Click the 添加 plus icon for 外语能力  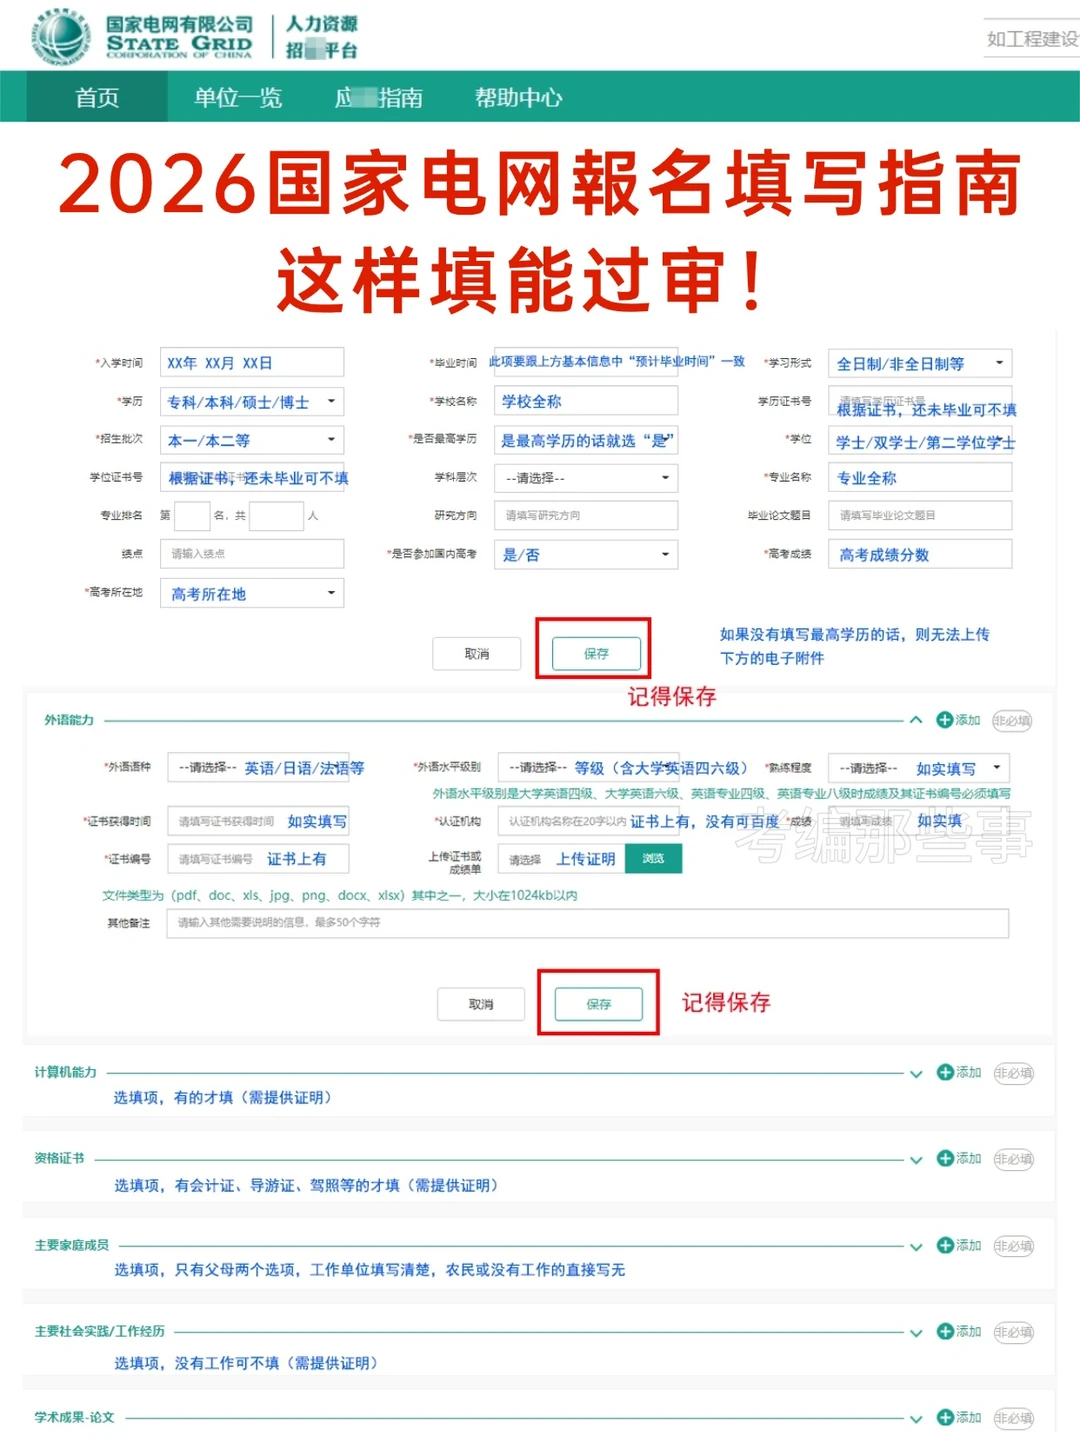[x=944, y=720]
